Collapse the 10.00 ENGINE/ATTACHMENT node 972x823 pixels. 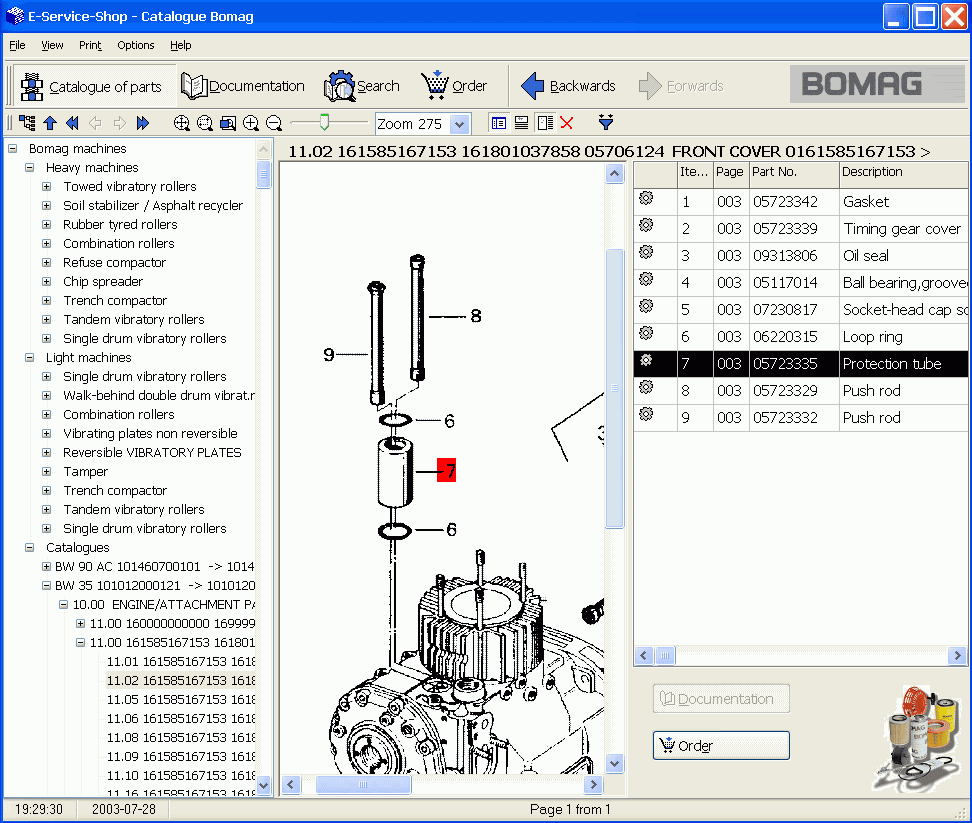(x=63, y=604)
